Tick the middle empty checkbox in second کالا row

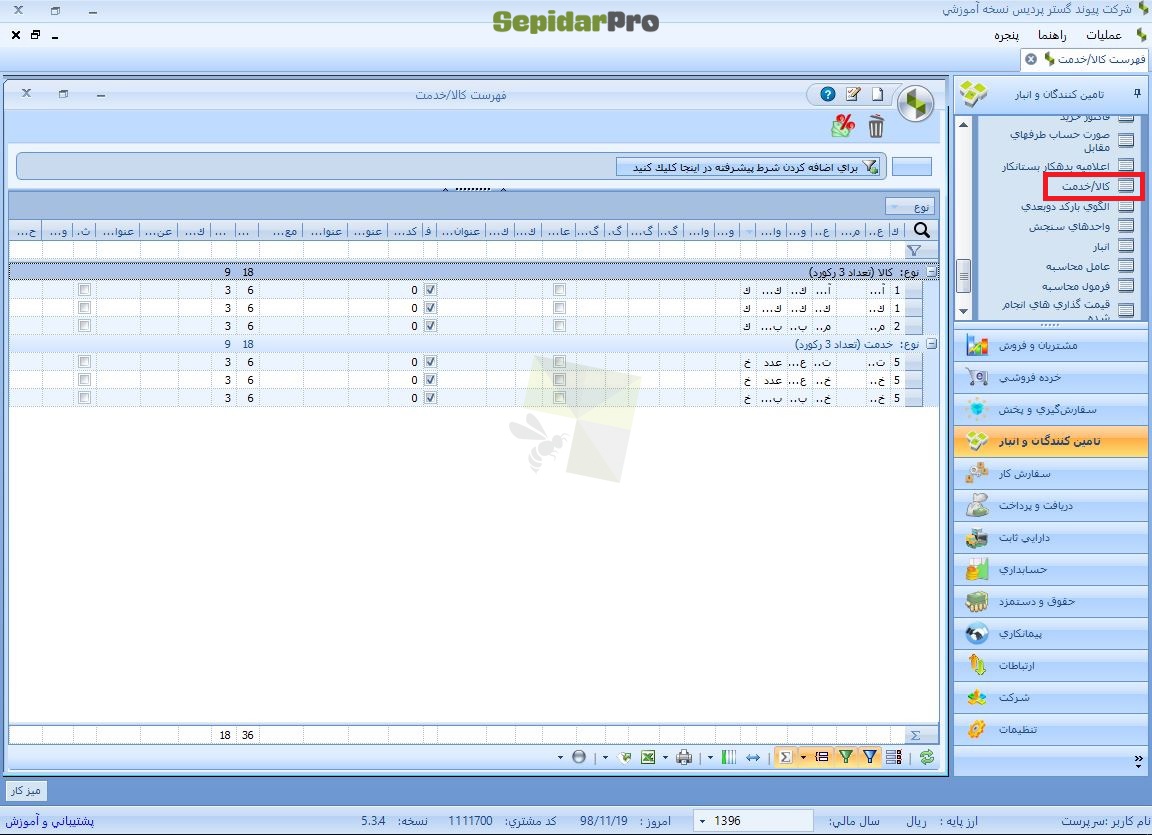pos(559,308)
